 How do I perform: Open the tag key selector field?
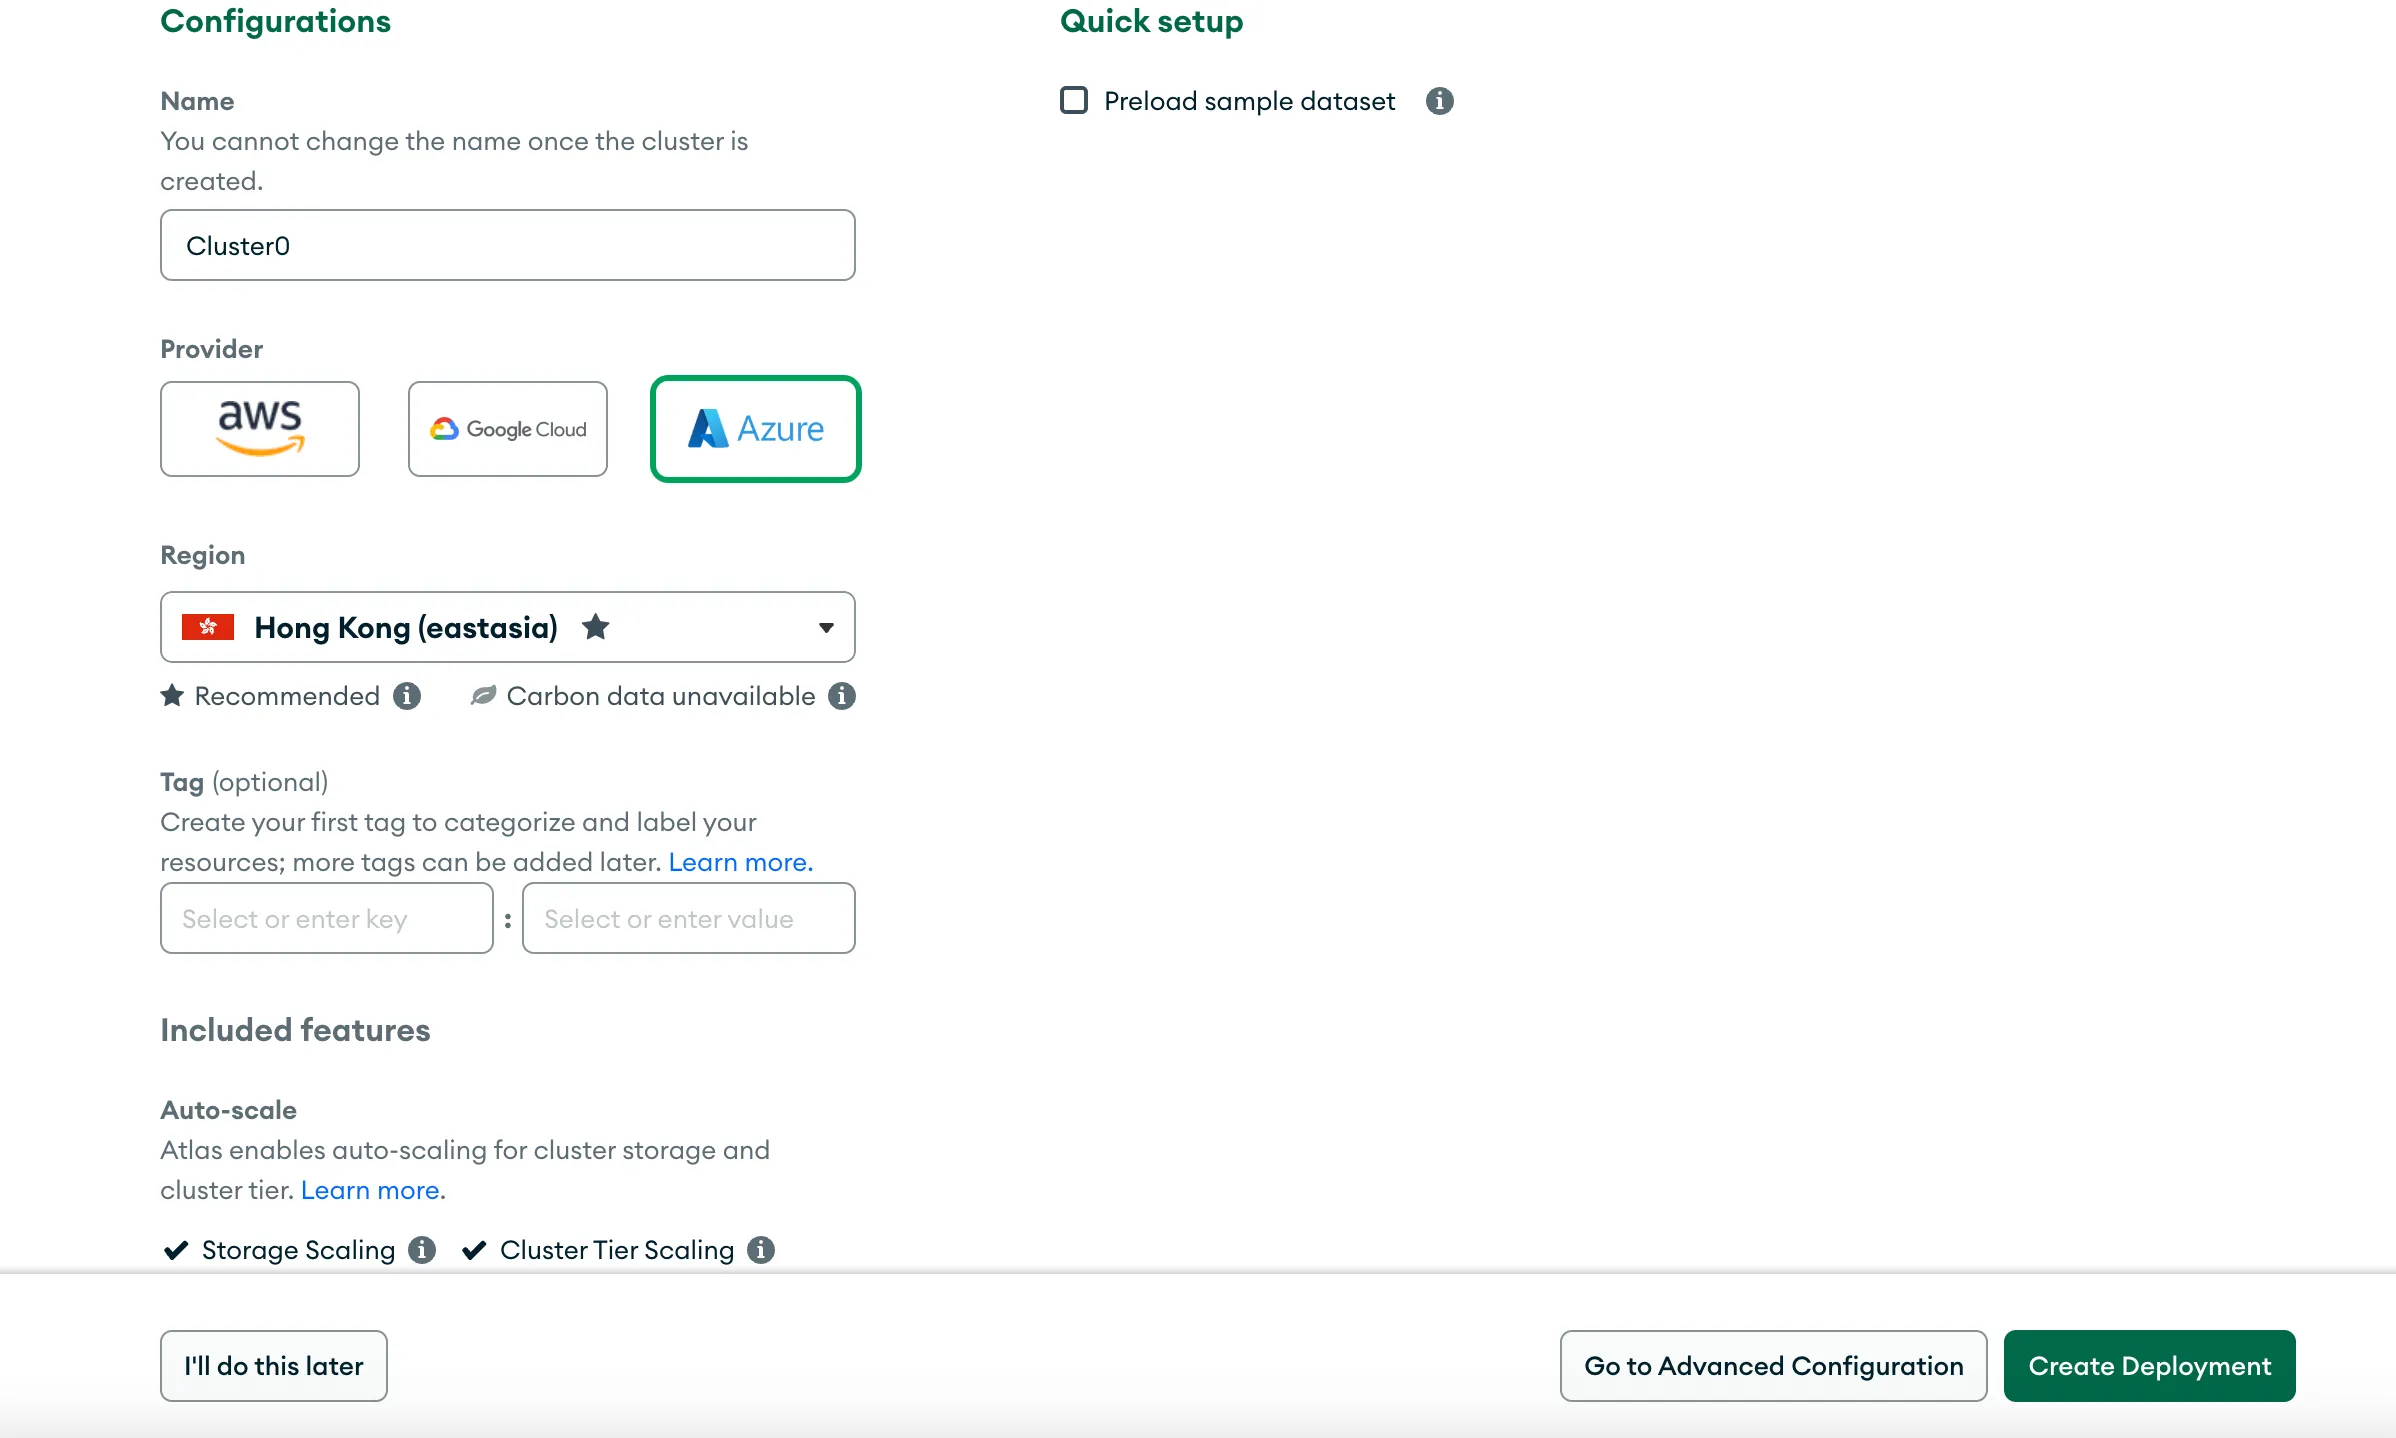point(327,918)
